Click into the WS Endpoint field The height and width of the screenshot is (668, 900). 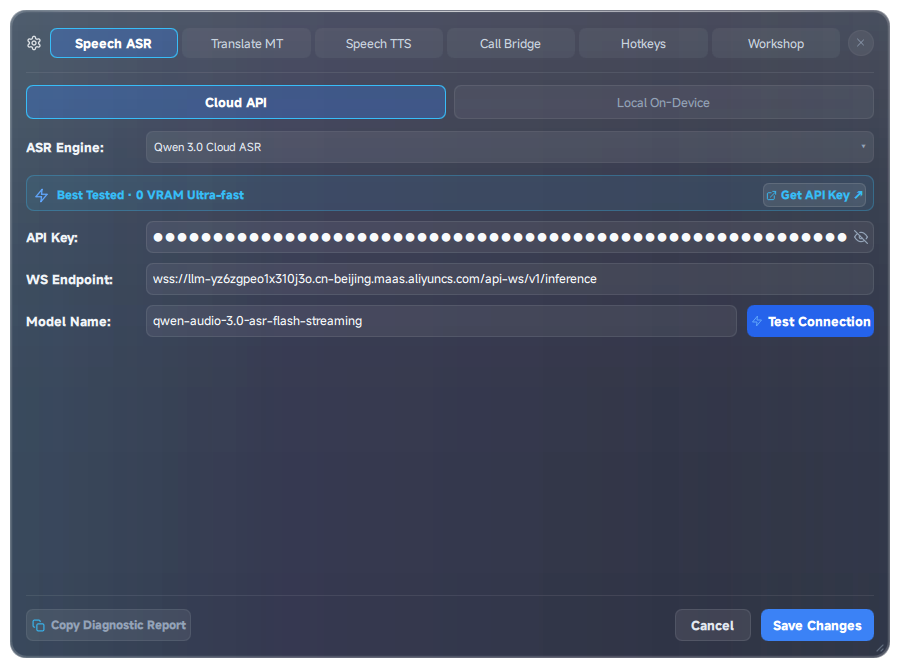pyautogui.click(x=510, y=279)
